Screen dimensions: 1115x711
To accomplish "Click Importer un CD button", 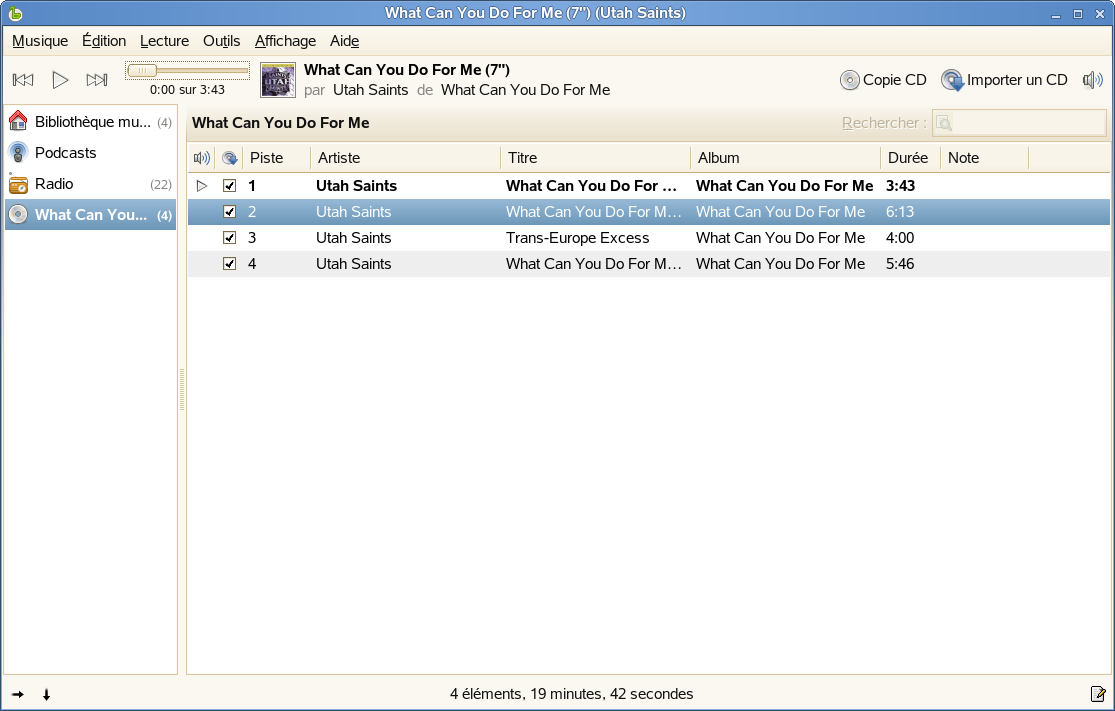I will [1004, 80].
